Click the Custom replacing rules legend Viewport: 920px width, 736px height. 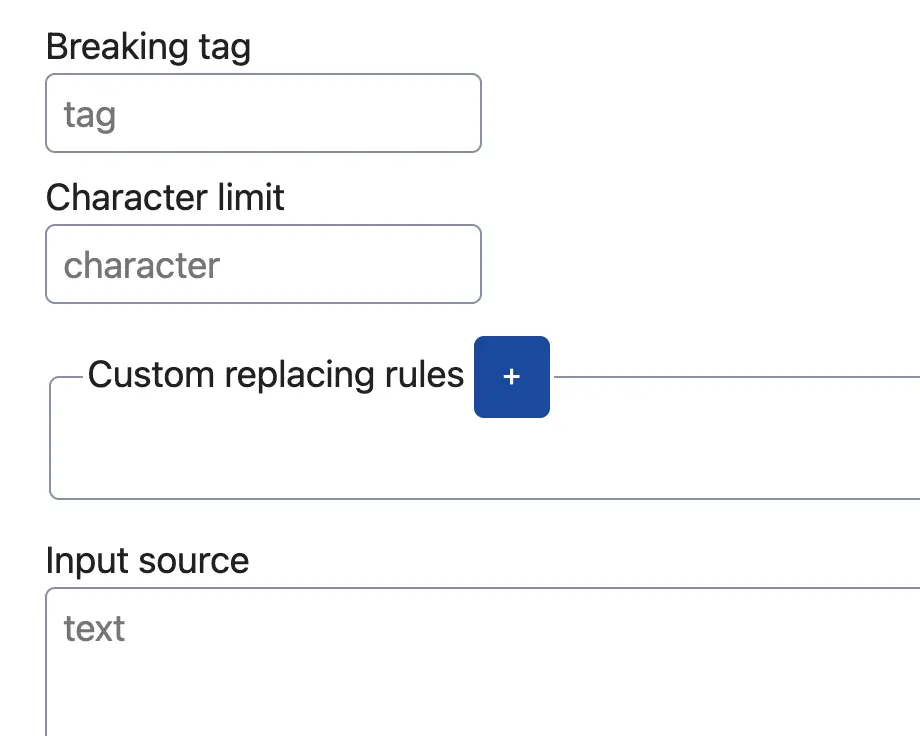coord(276,375)
